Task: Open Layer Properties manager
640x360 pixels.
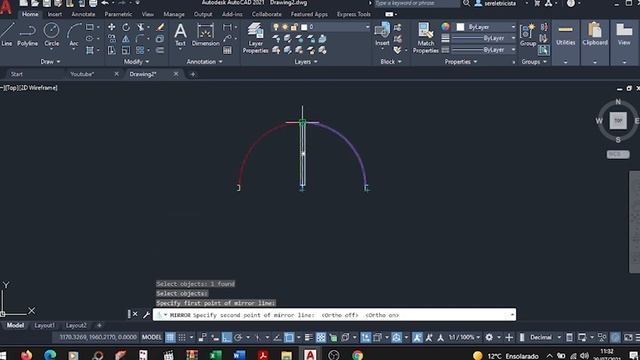Action: click(256, 38)
